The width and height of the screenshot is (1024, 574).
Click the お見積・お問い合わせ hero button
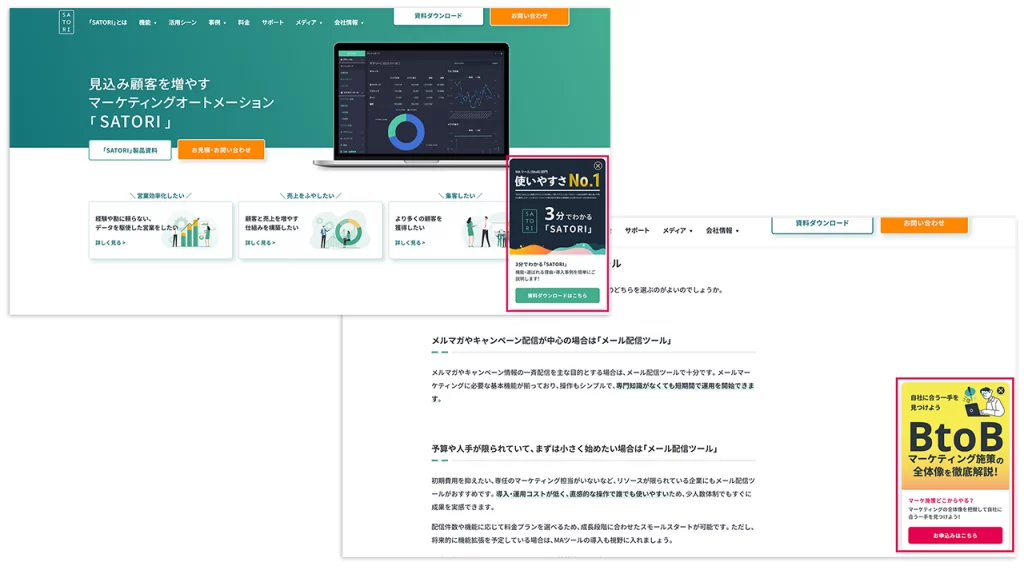point(221,150)
